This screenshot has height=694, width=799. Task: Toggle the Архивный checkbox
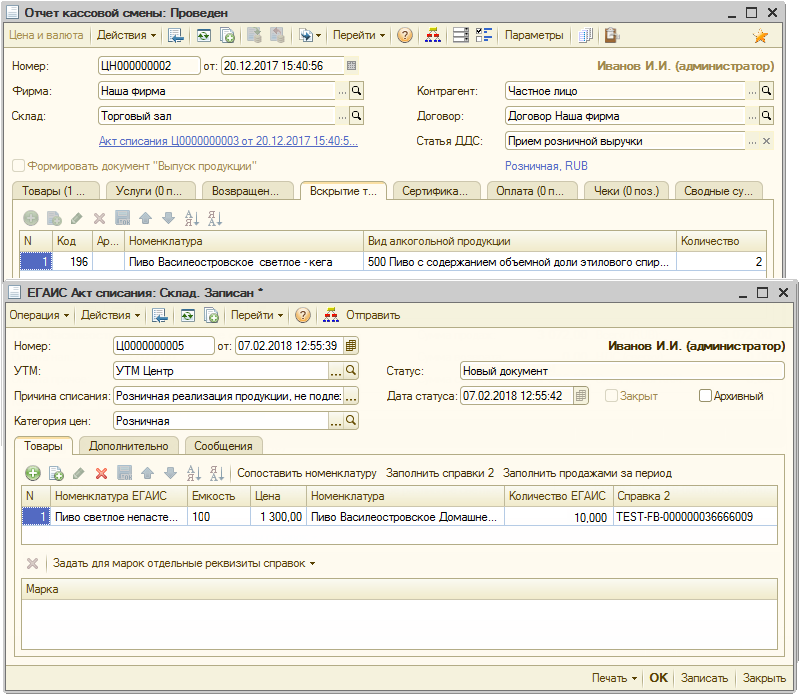[x=706, y=396]
